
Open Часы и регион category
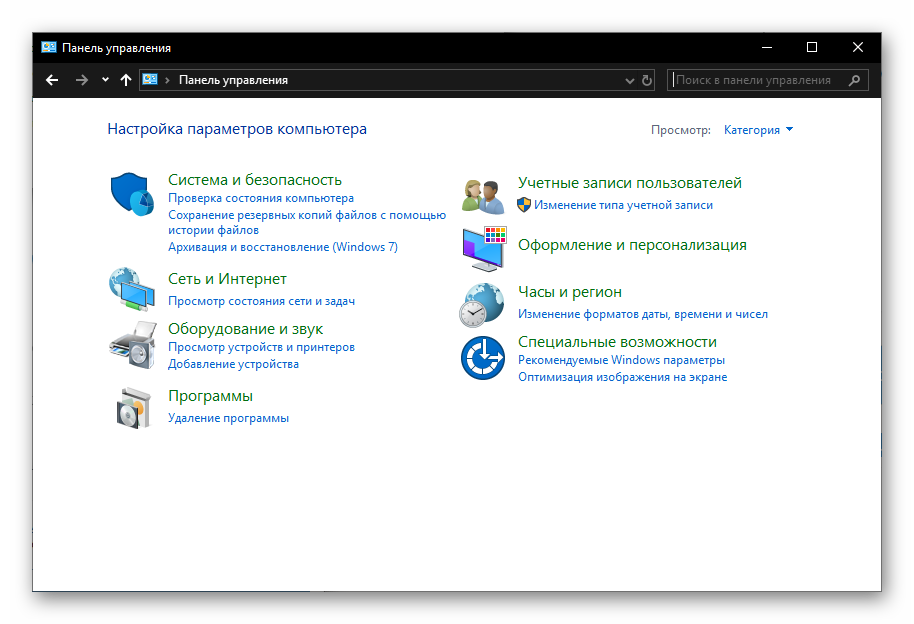pos(570,292)
